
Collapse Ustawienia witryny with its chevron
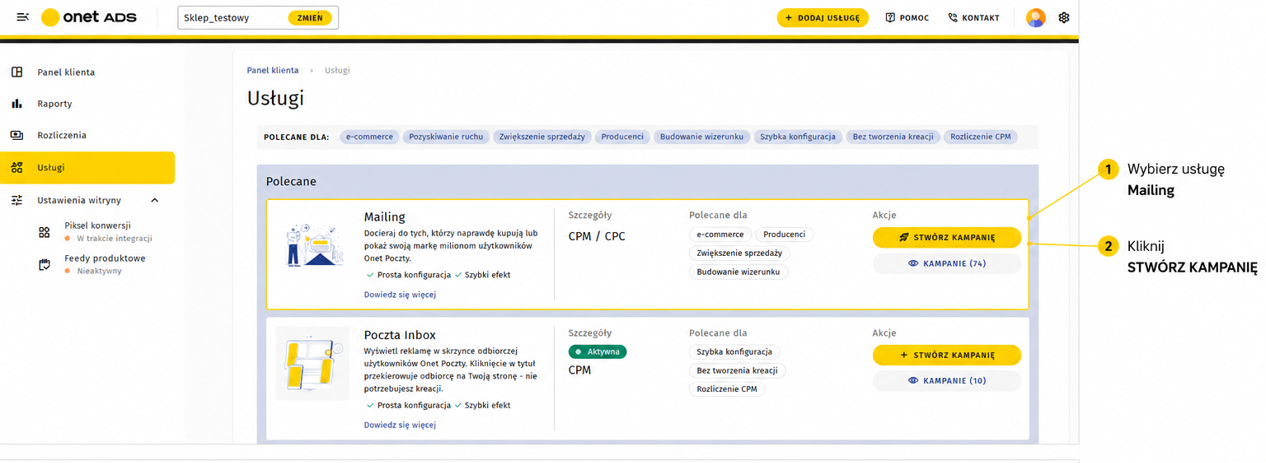(155, 200)
